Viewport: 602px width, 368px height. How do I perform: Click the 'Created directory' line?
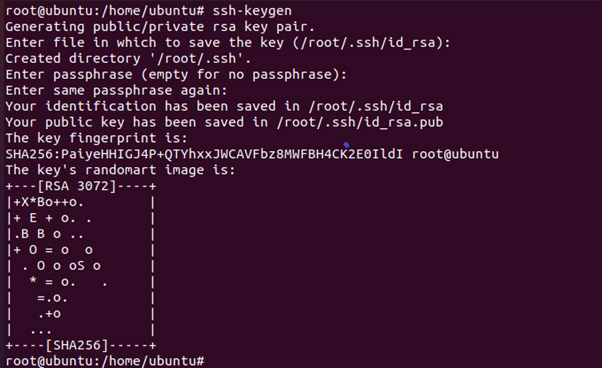click(128, 58)
